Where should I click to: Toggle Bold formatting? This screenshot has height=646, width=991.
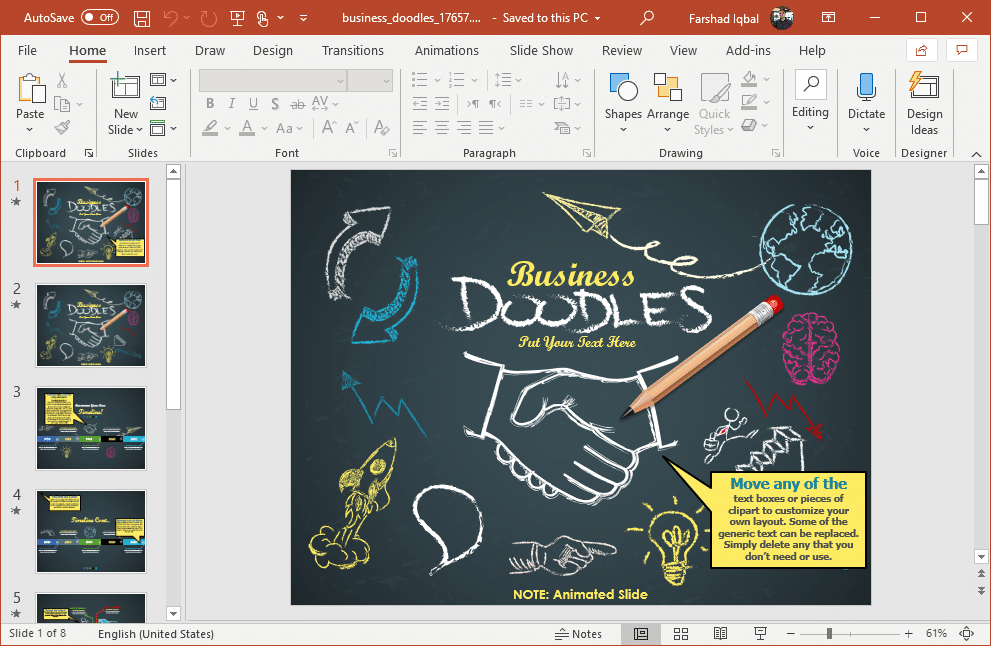click(x=210, y=104)
